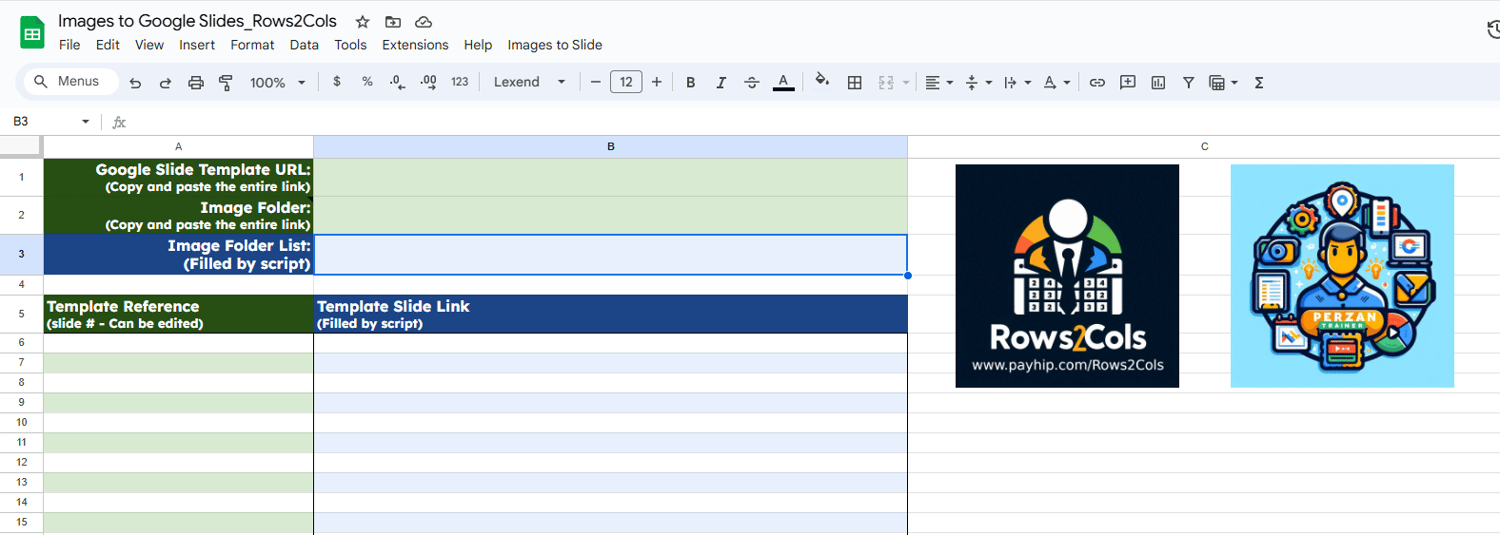Open vertical align dropdown
The image size is (1500, 535).
[x=978, y=82]
